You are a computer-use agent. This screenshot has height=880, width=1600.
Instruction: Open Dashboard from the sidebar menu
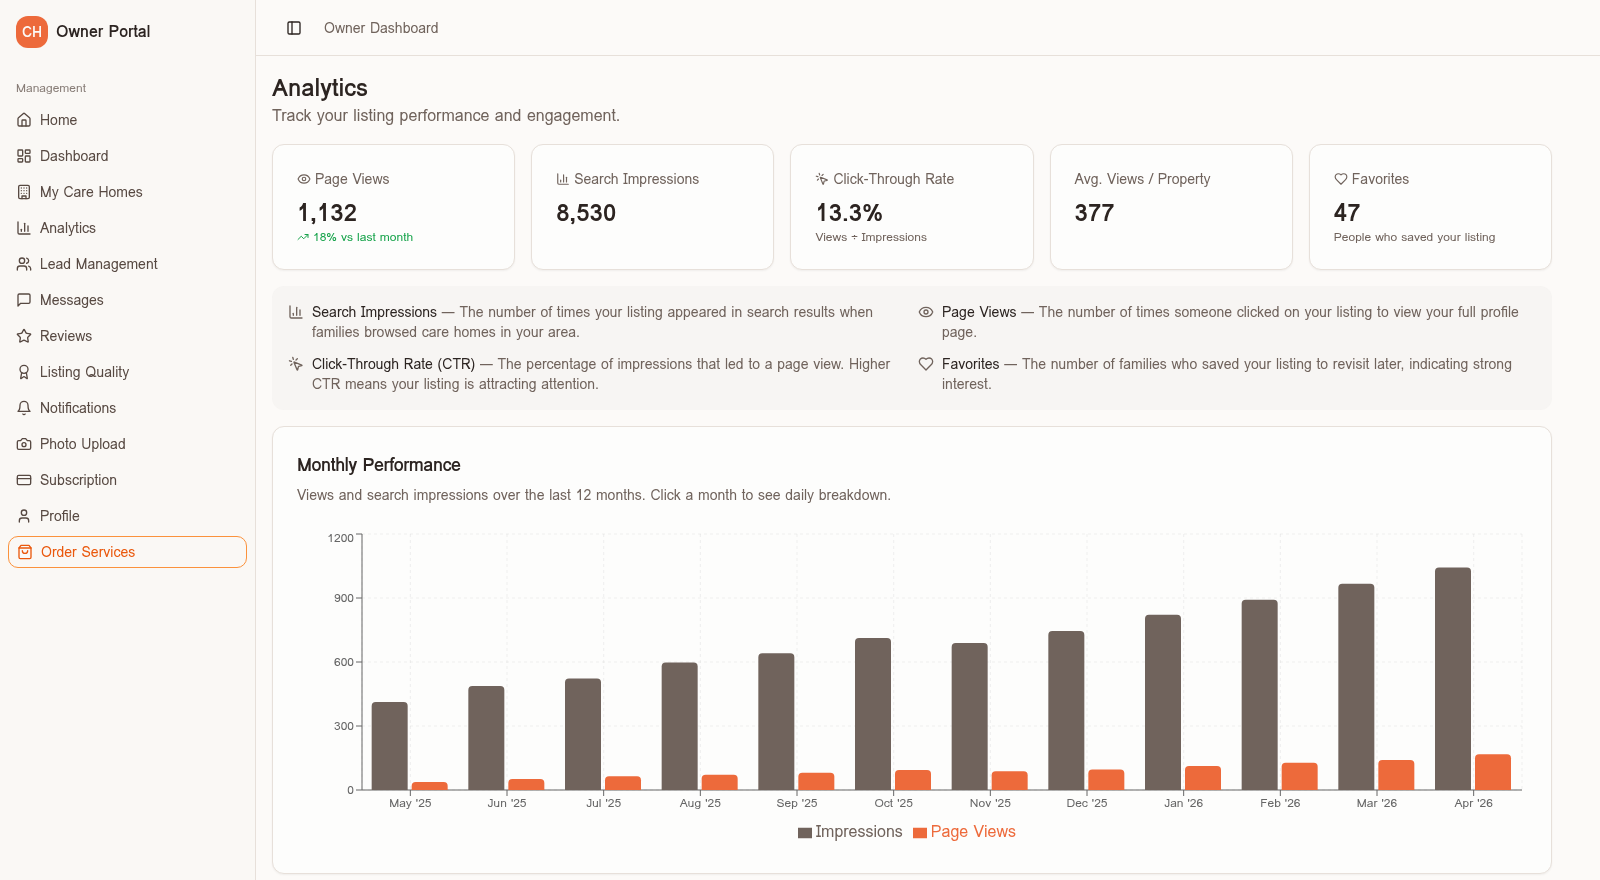point(127,156)
